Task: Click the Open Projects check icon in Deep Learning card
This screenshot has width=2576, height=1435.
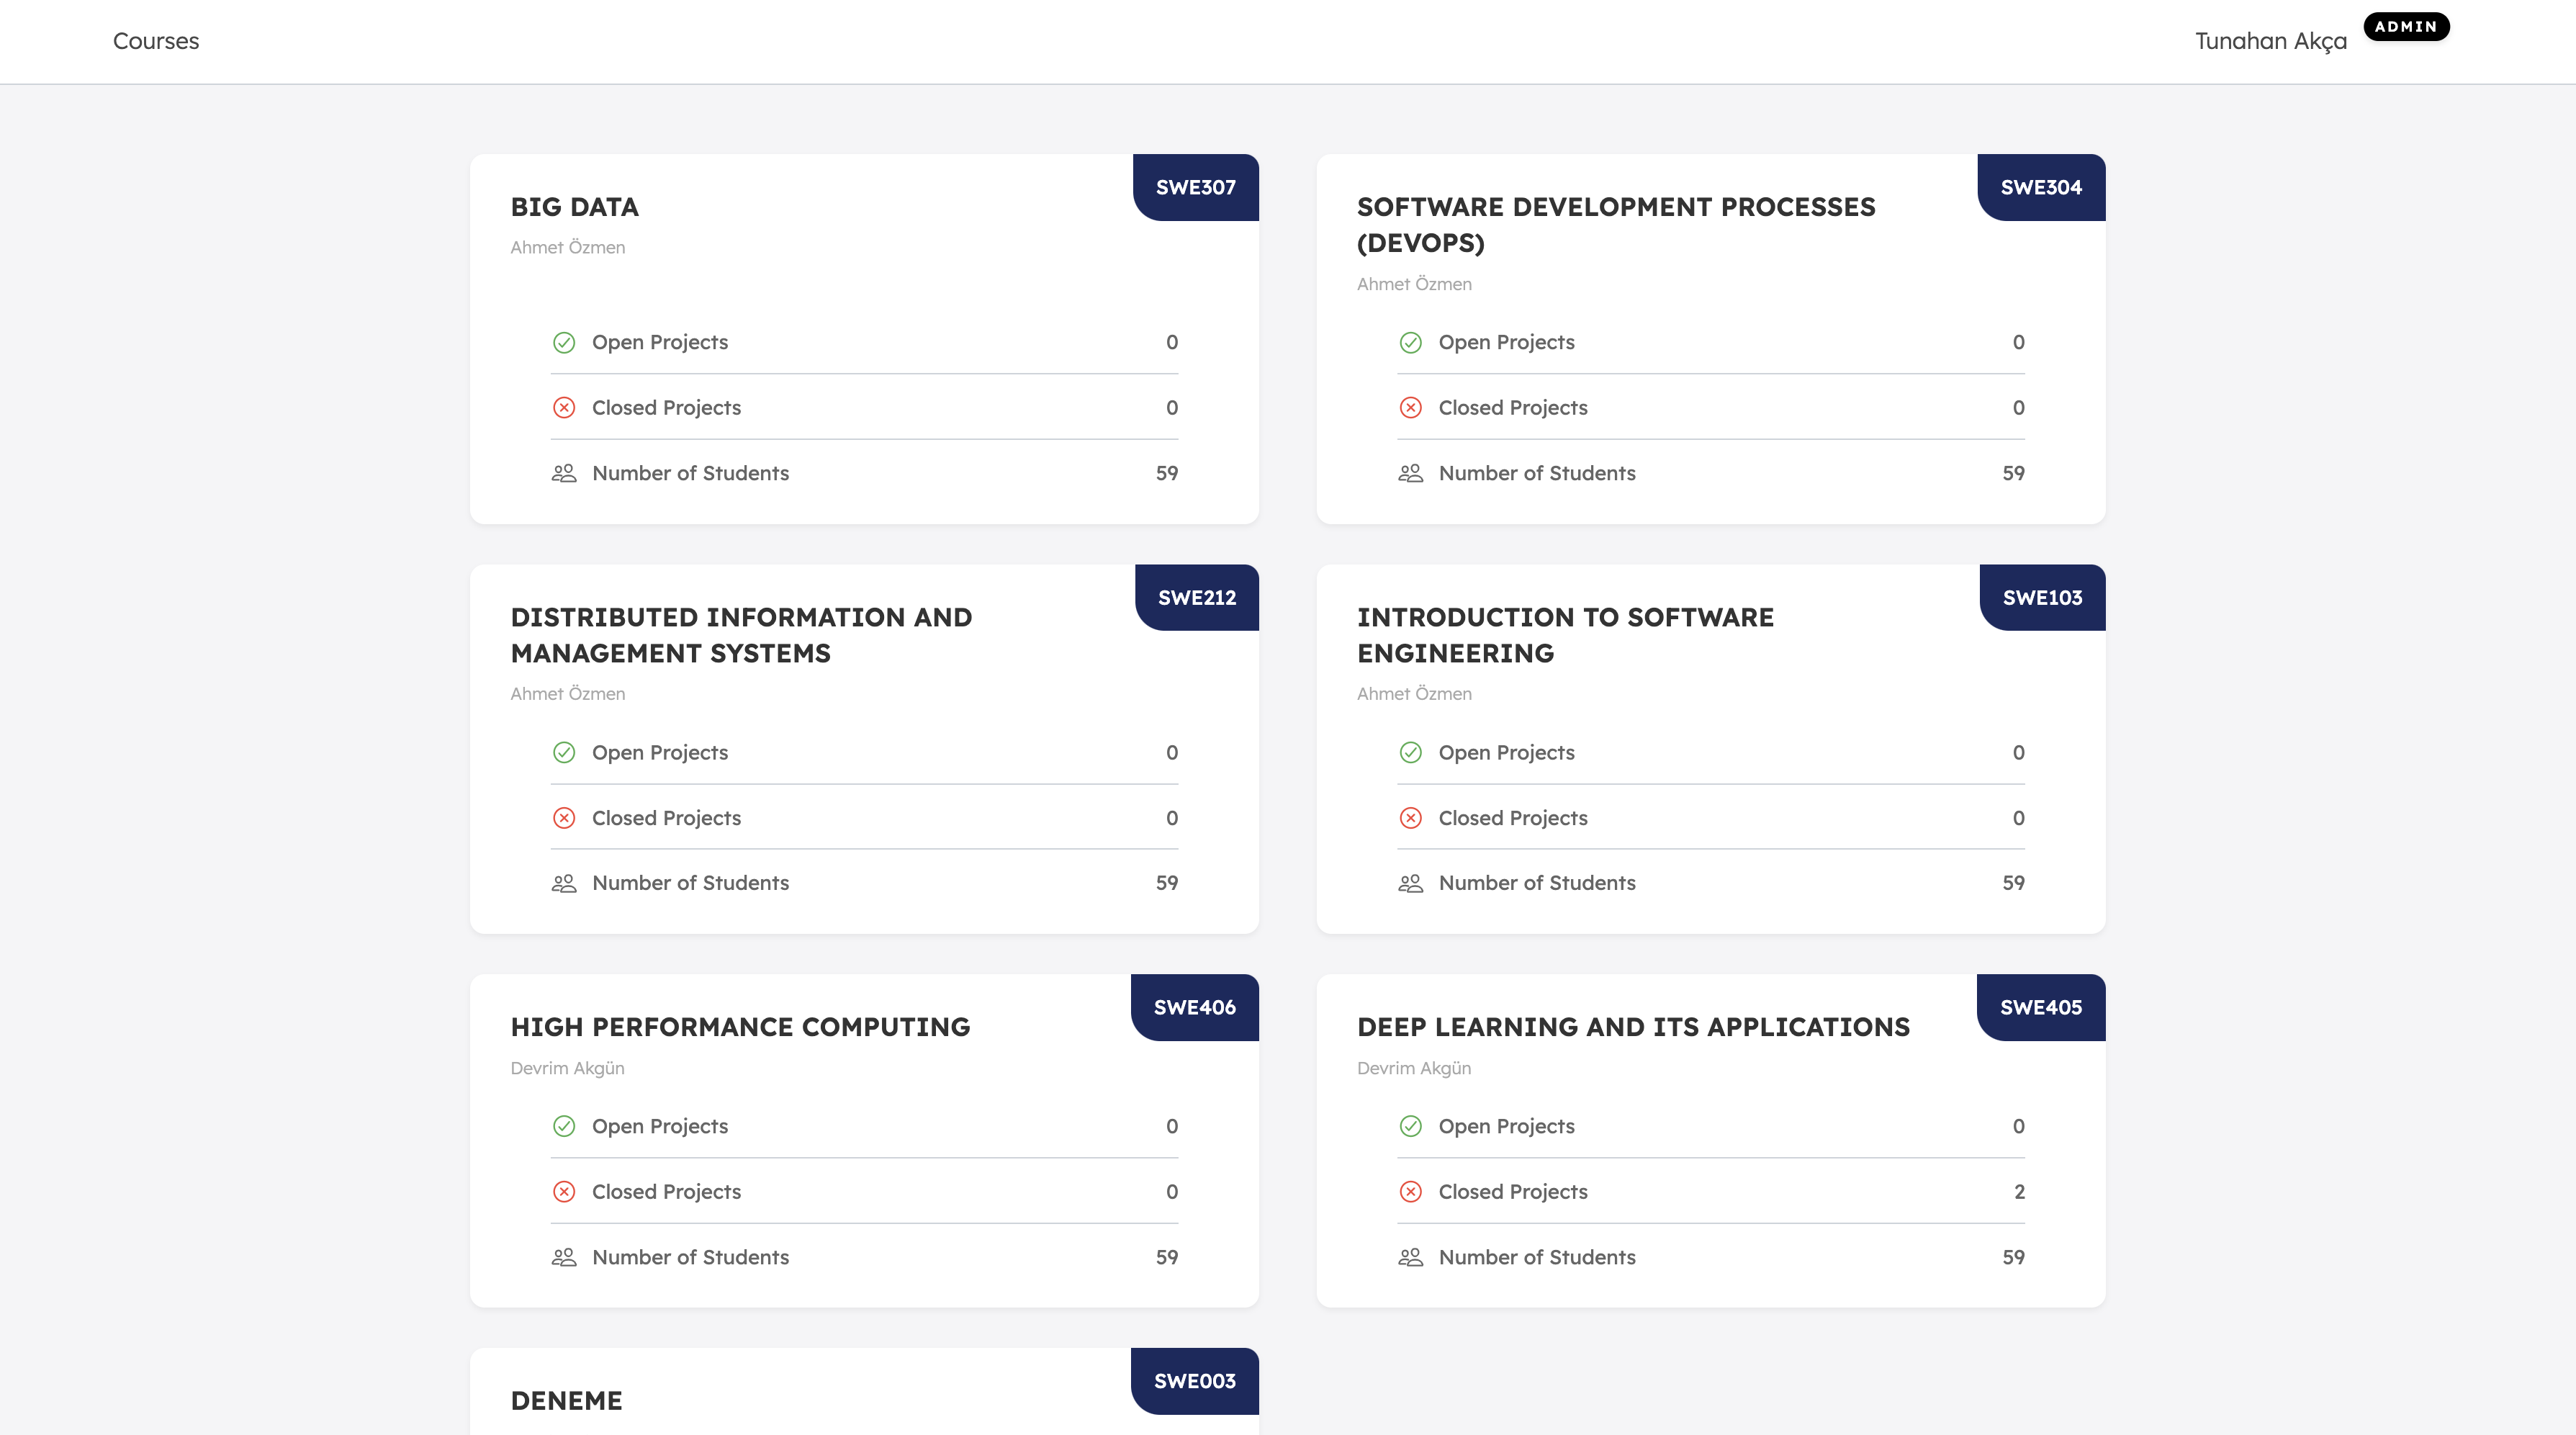Action: click(1411, 1127)
